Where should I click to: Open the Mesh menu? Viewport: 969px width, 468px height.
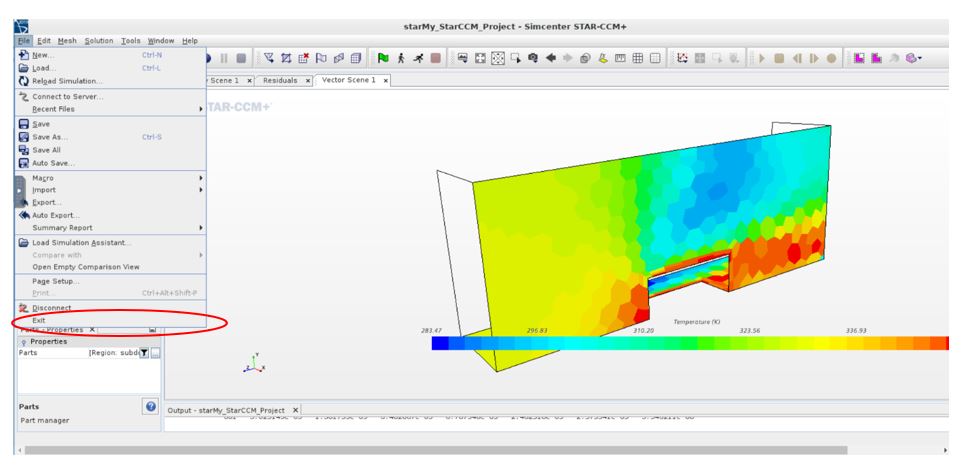[67, 41]
